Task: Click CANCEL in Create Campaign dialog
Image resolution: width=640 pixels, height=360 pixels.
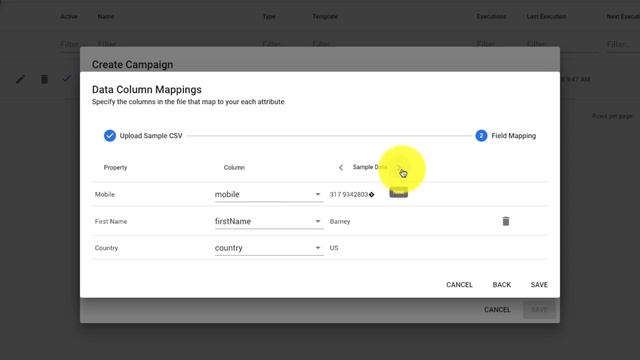Action: (497, 309)
